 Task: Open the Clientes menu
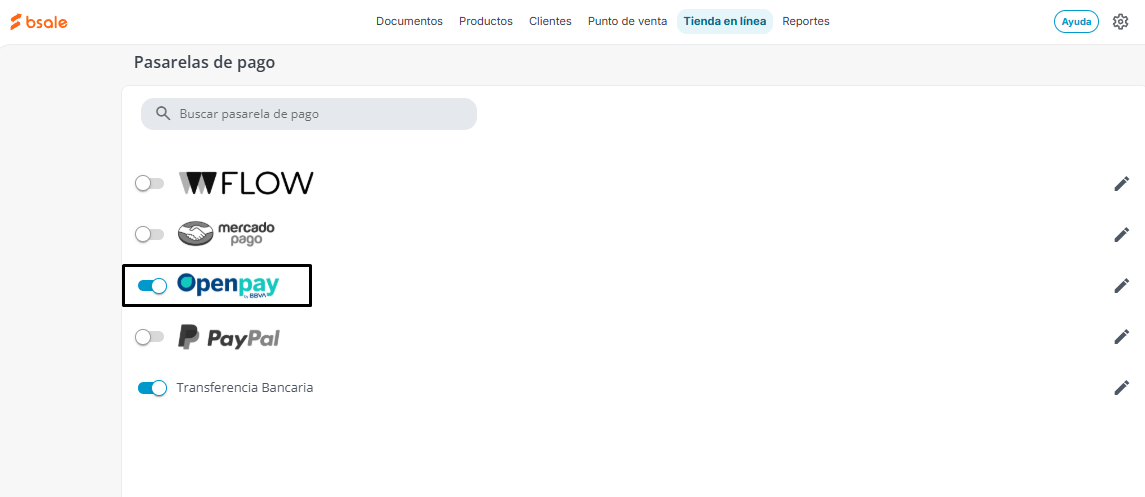pyautogui.click(x=551, y=21)
